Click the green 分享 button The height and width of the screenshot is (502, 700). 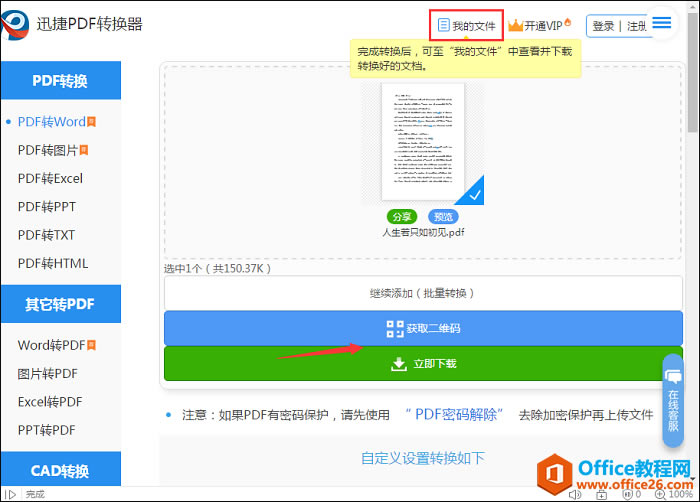coord(402,217)
